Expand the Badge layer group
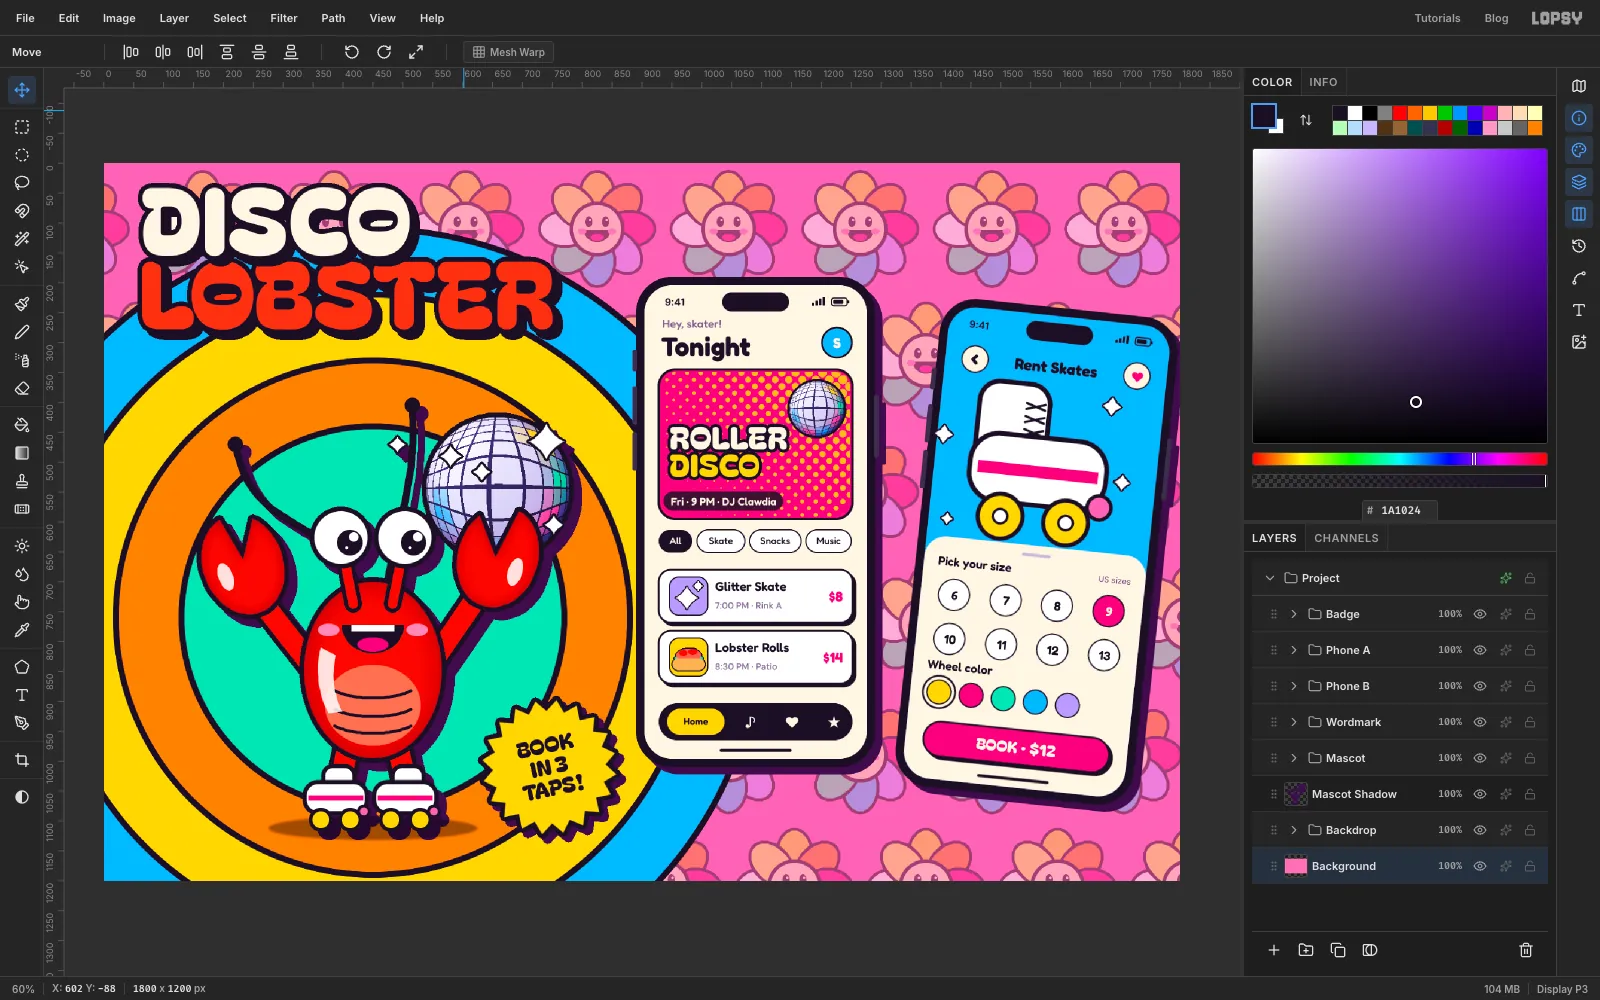This screenshot has height=1000, width=1600. (x=1294, y=614)
